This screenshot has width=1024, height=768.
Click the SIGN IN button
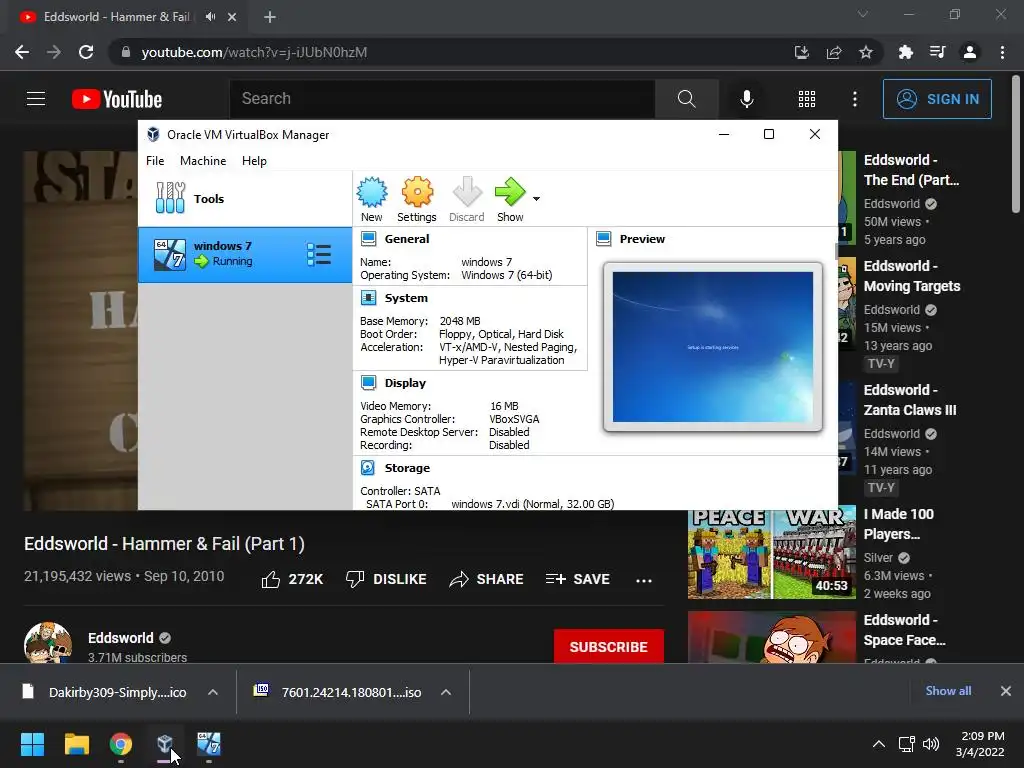tap(937, 99)
